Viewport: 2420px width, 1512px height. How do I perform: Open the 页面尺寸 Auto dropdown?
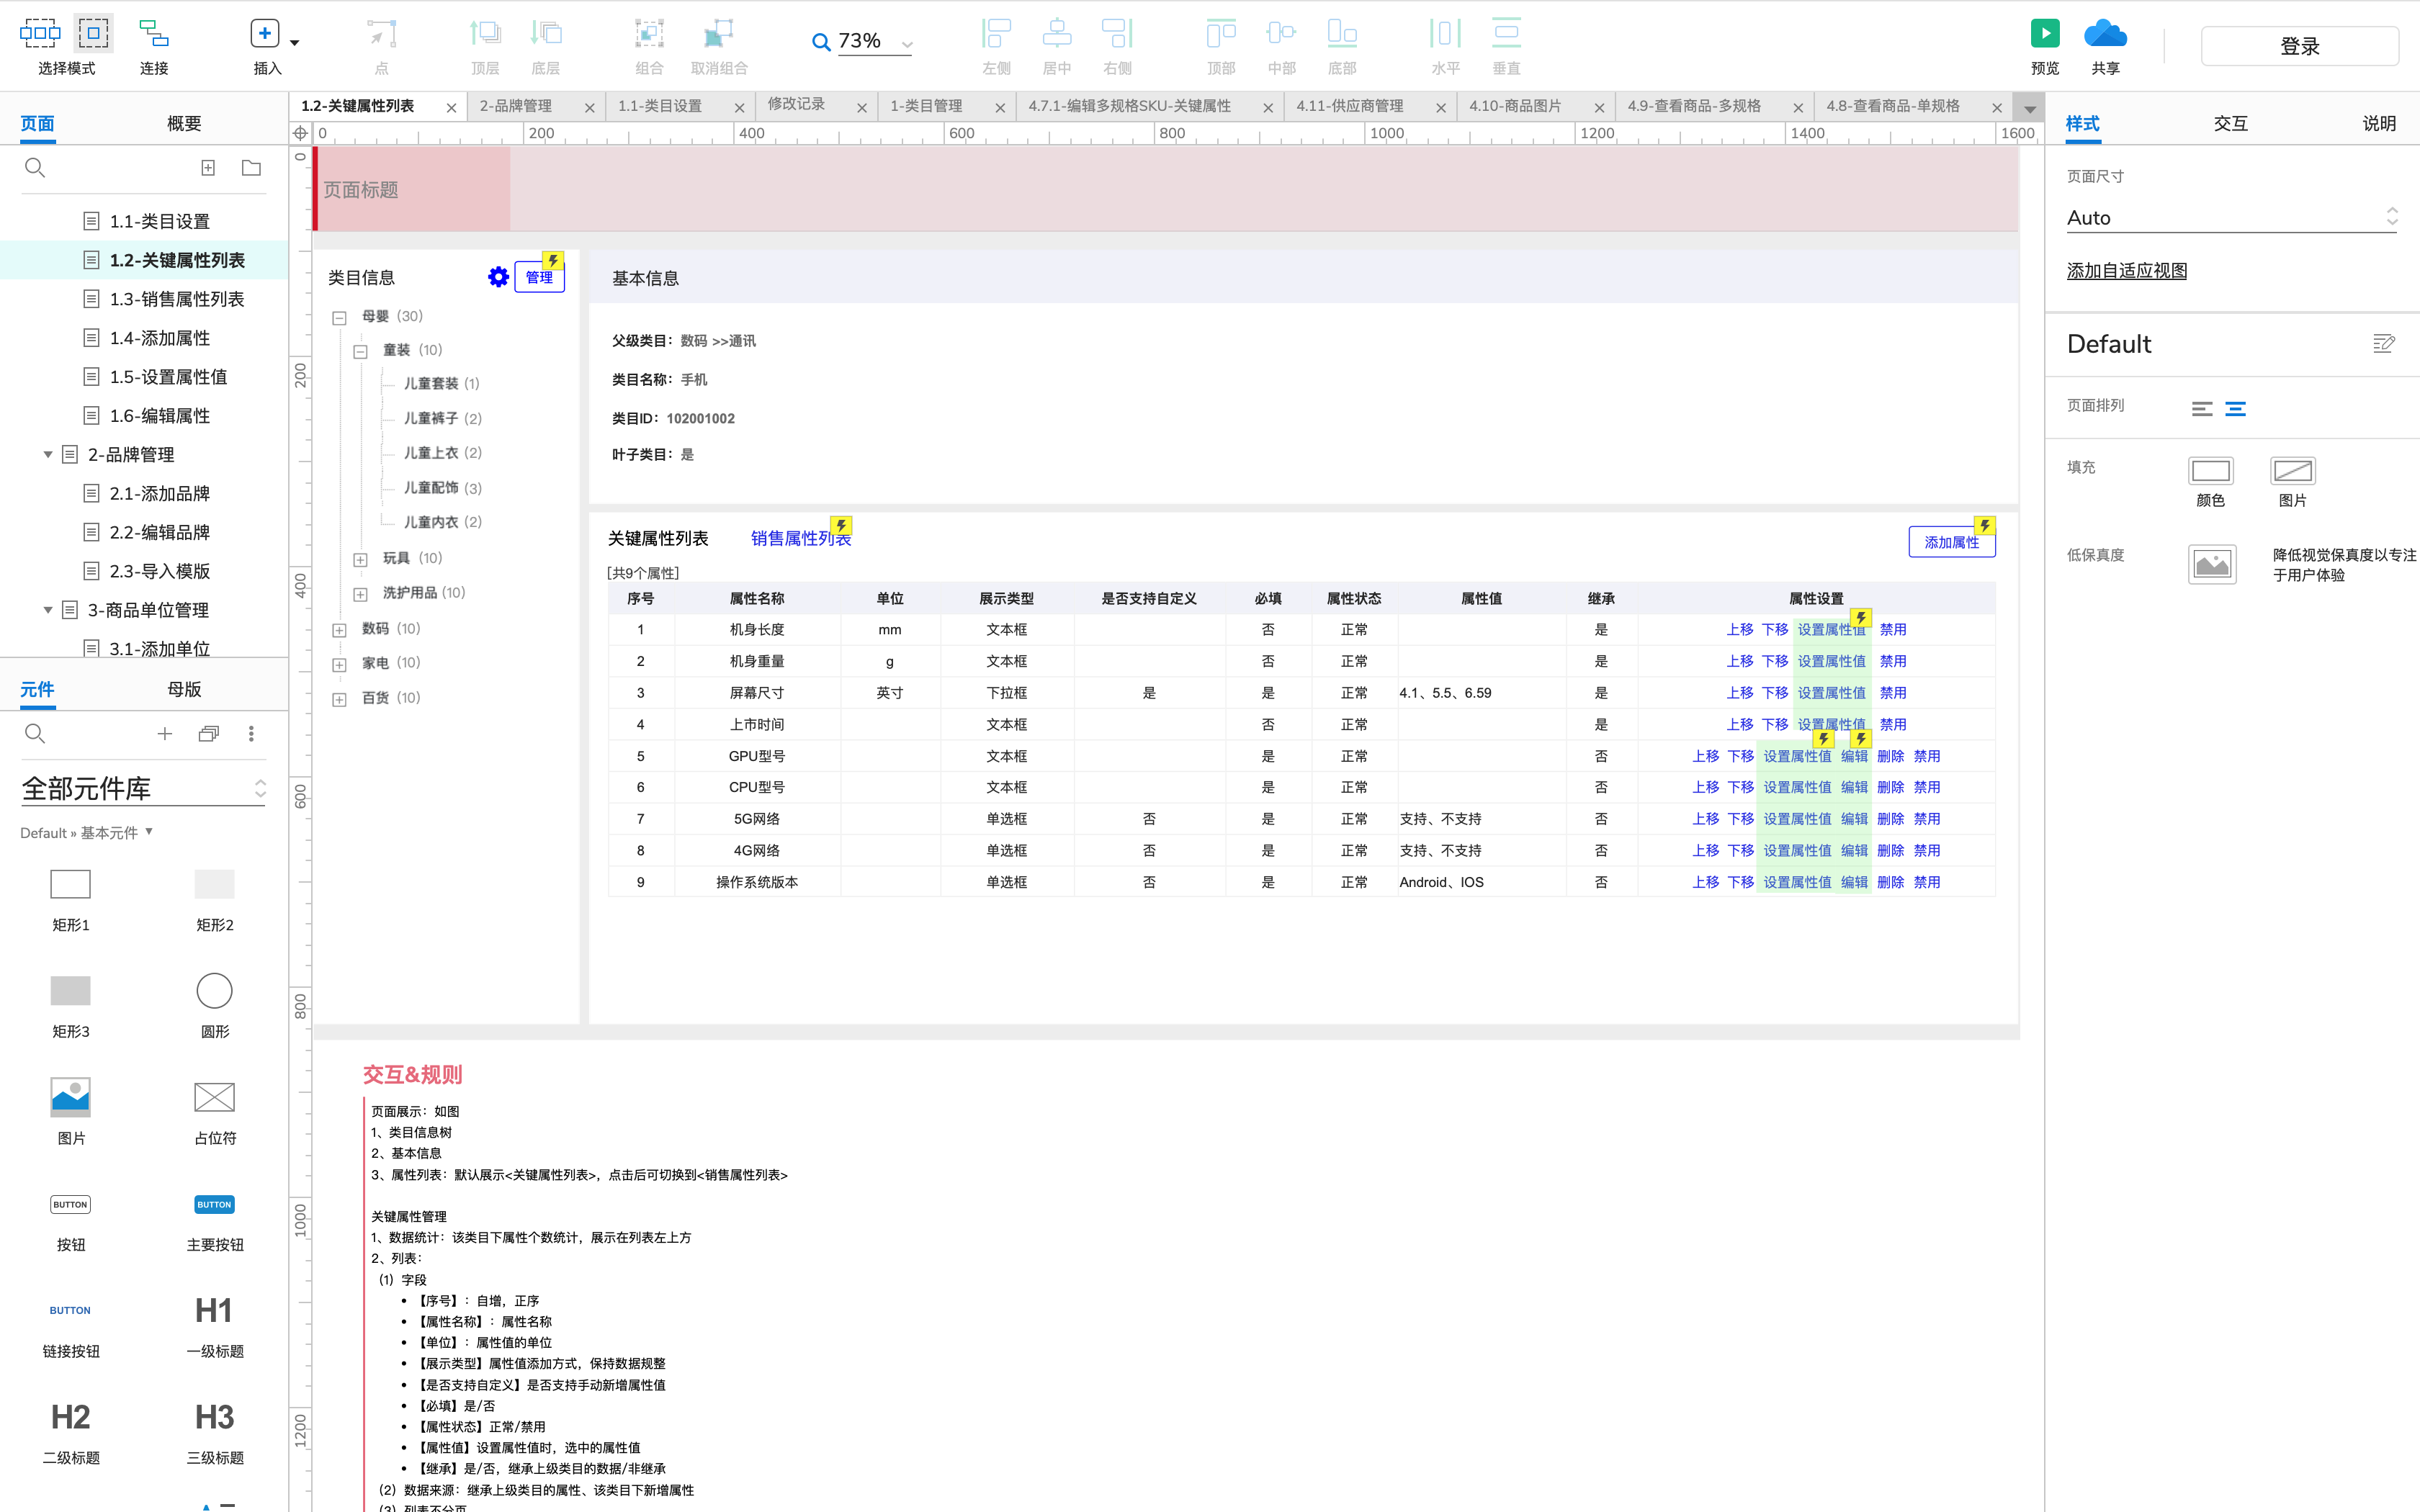[x=2232, y=217]
